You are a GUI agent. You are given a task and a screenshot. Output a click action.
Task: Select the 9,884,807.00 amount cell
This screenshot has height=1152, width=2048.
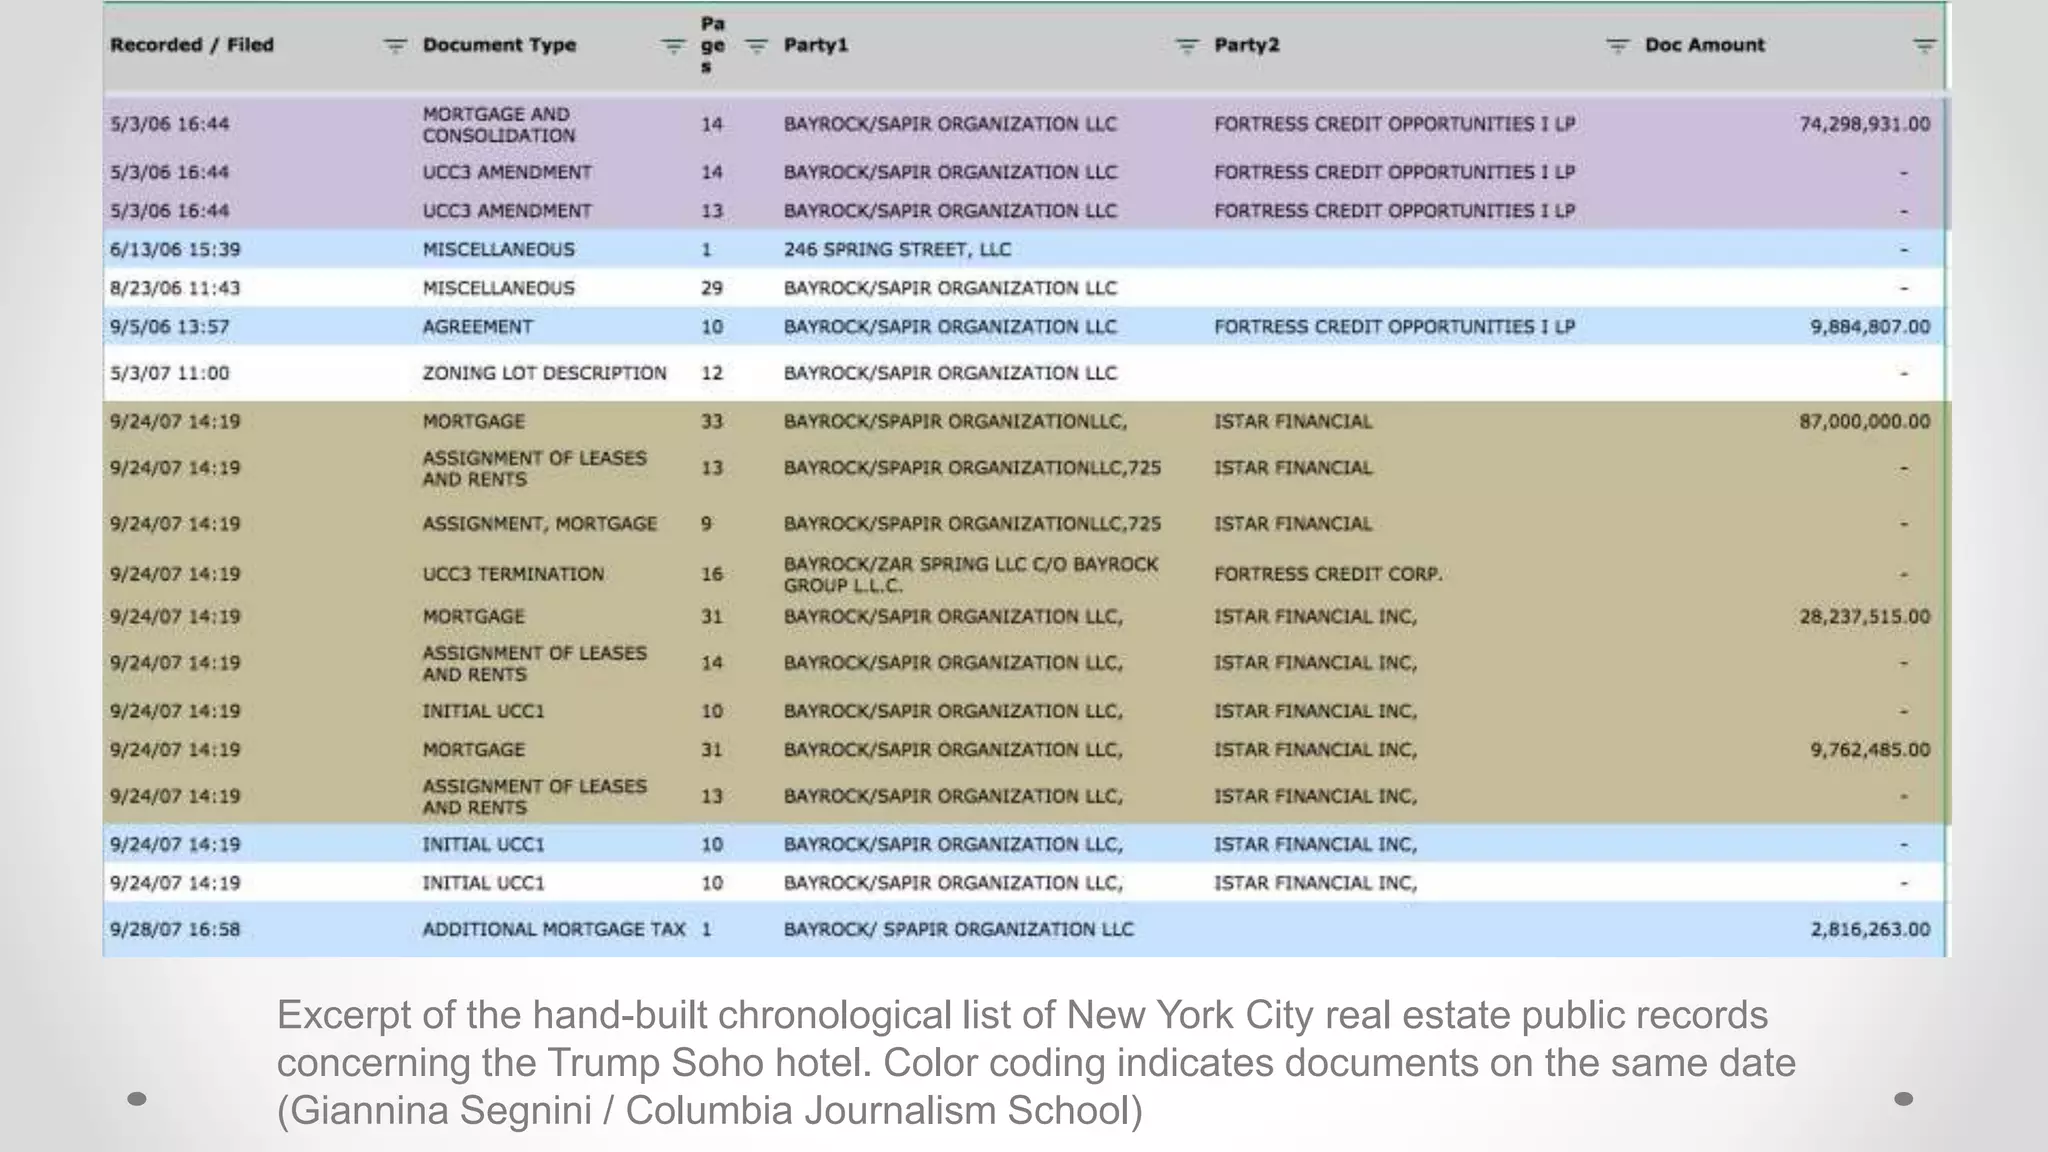point(1870,327)
